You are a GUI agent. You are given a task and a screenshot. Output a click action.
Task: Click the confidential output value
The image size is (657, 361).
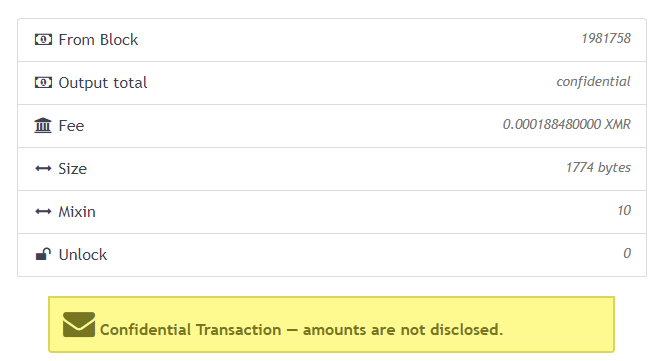(593, 81)
